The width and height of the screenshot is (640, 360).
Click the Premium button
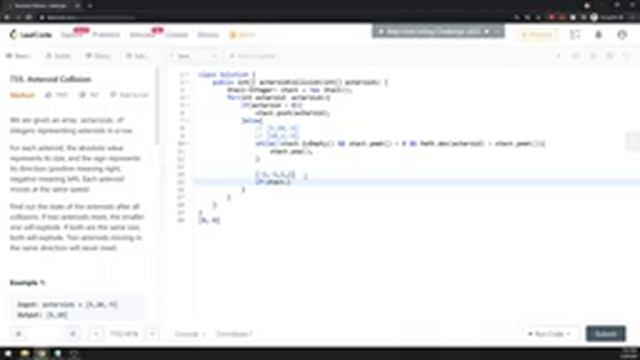tap(539, 35)
